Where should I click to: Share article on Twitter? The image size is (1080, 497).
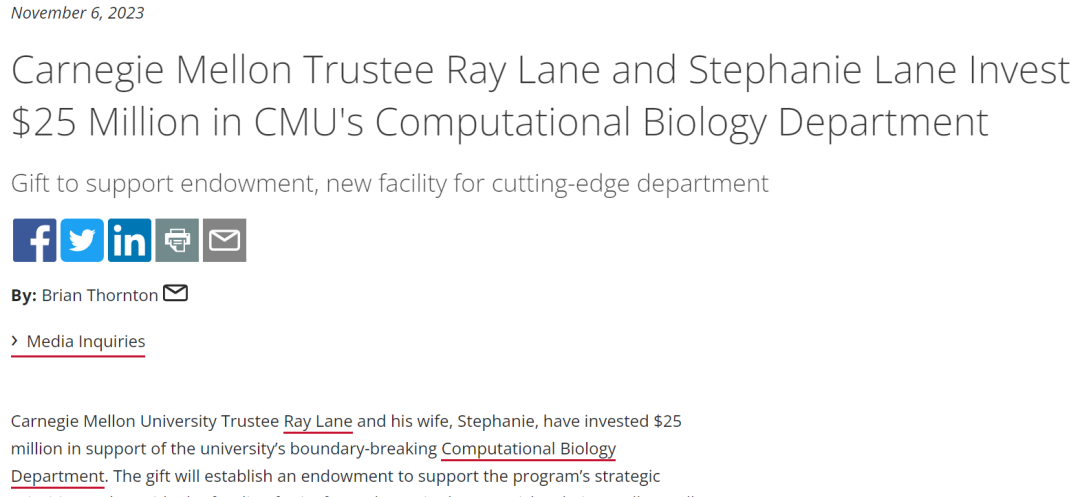point(82,240)
